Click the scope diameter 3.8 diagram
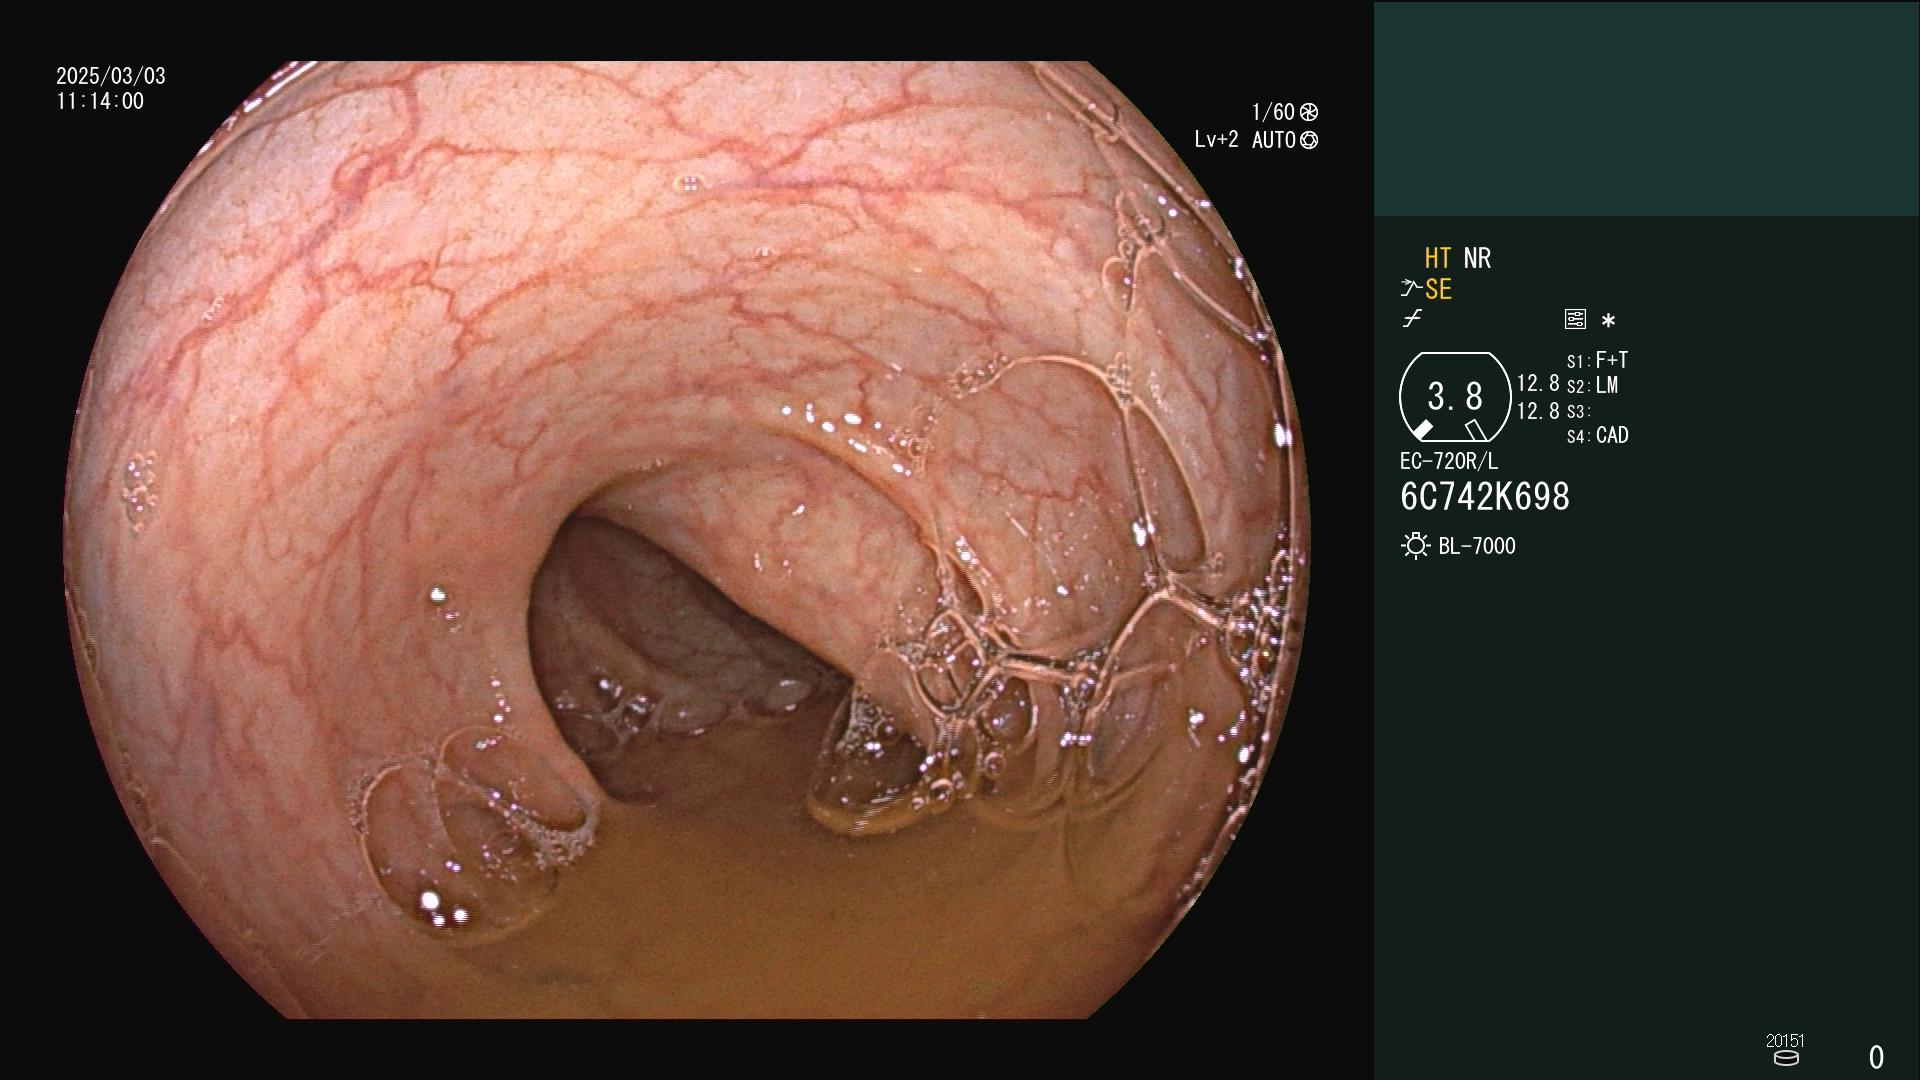Screen dimensions: 1920x1080 [x=1455, y=397]
